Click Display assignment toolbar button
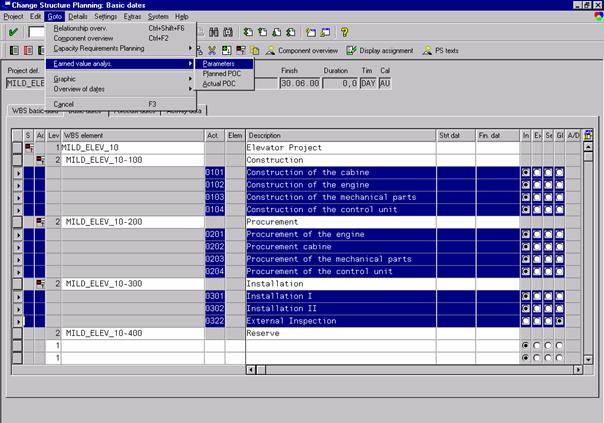 pyautogui.click(x=380, y=50)
